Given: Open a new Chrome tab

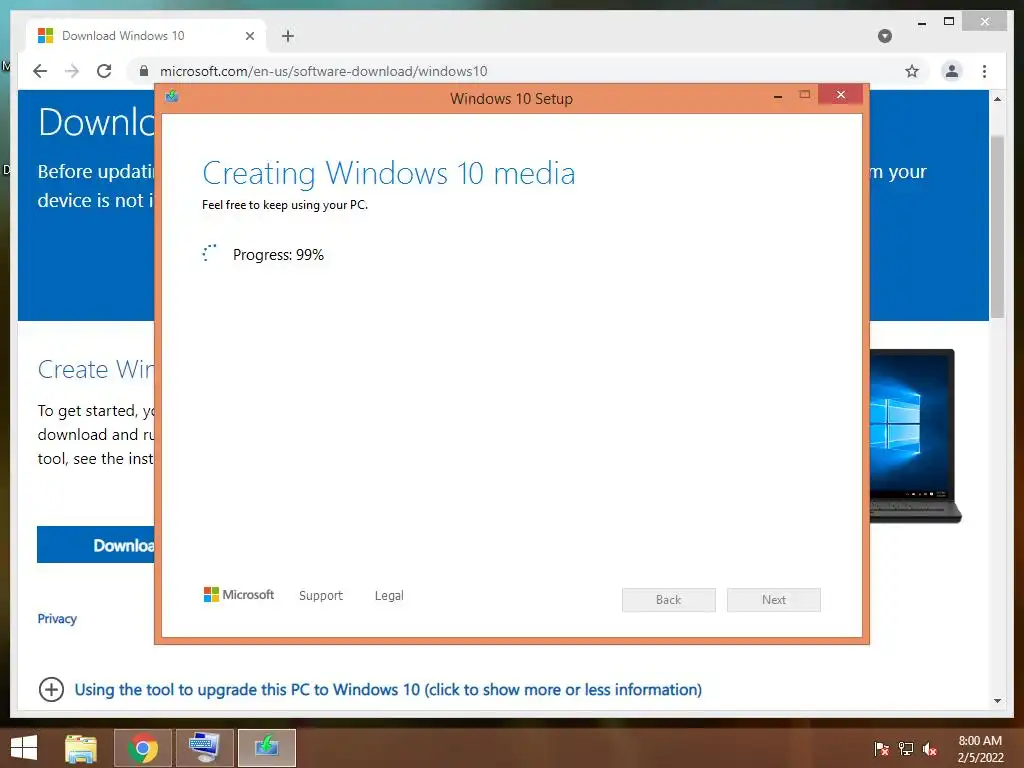Looking at the screenshot, I should [288, 36].
